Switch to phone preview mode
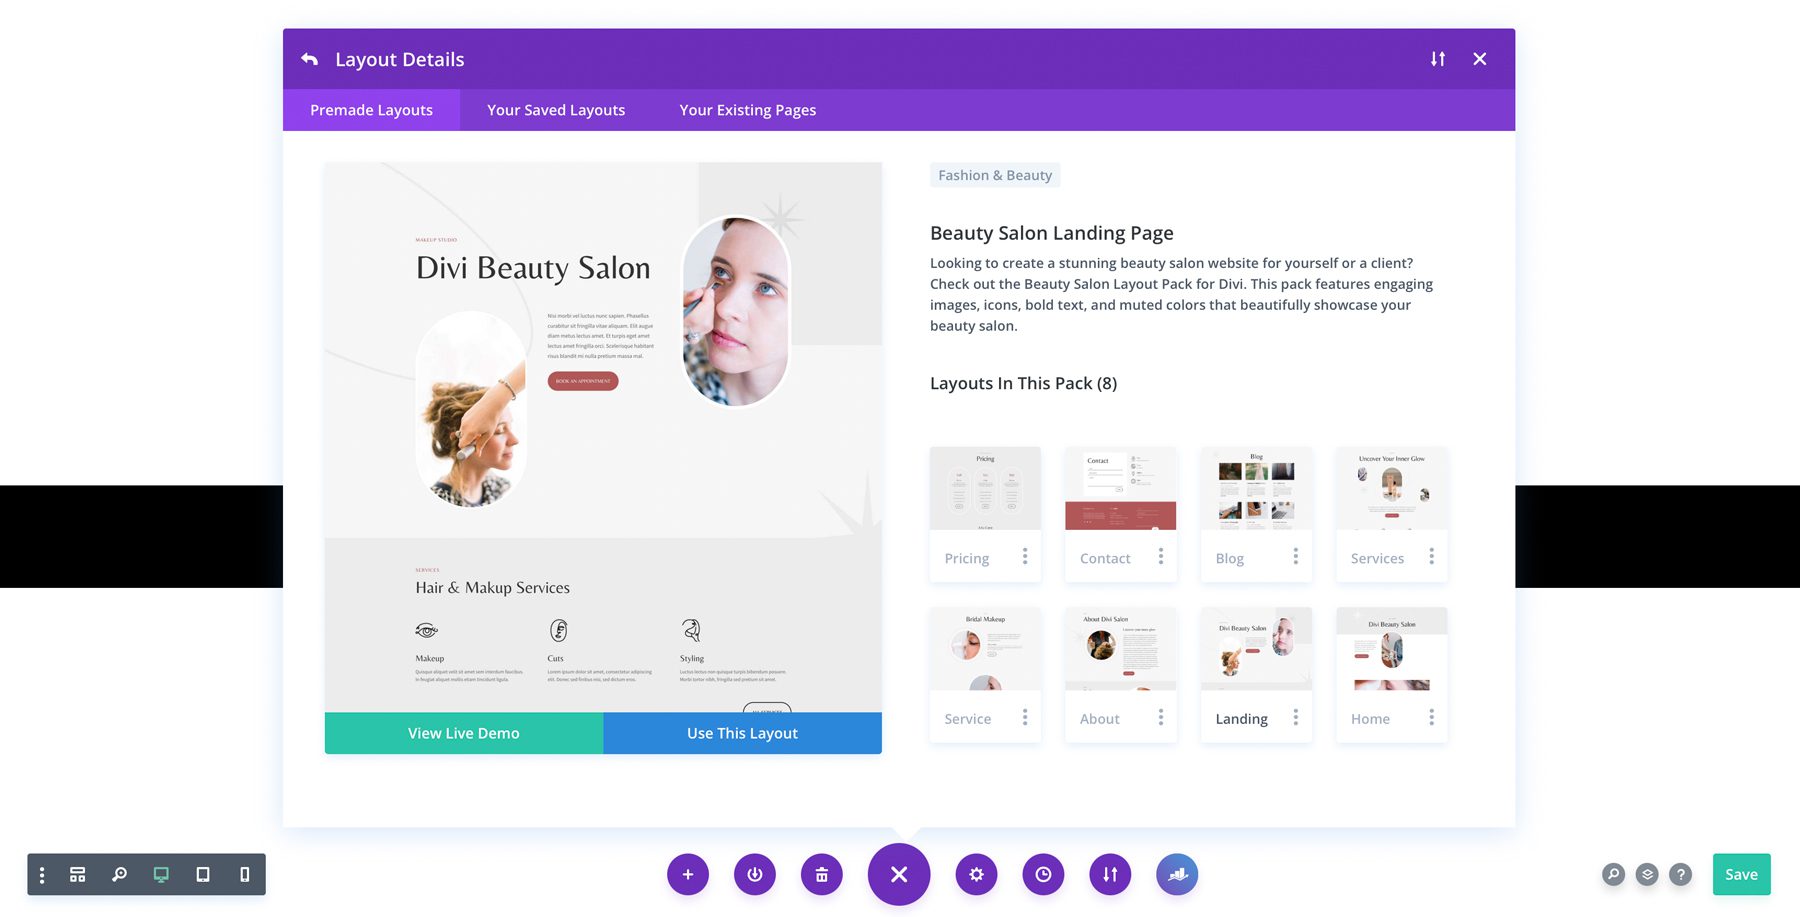The image size is (1800, 917). click(x=244, y=874)
